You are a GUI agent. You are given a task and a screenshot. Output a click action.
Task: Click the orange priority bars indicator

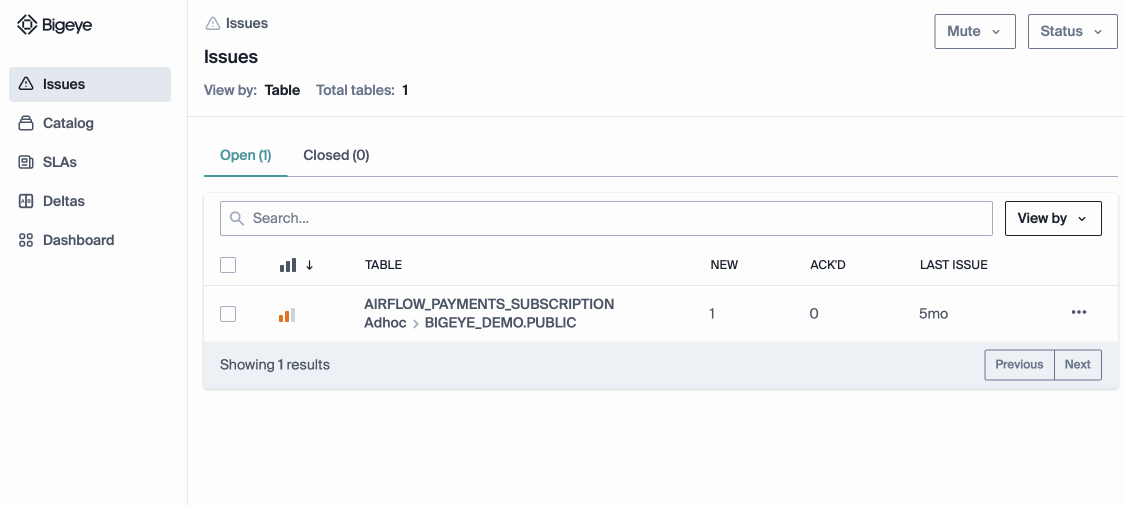tap(287, 315)
